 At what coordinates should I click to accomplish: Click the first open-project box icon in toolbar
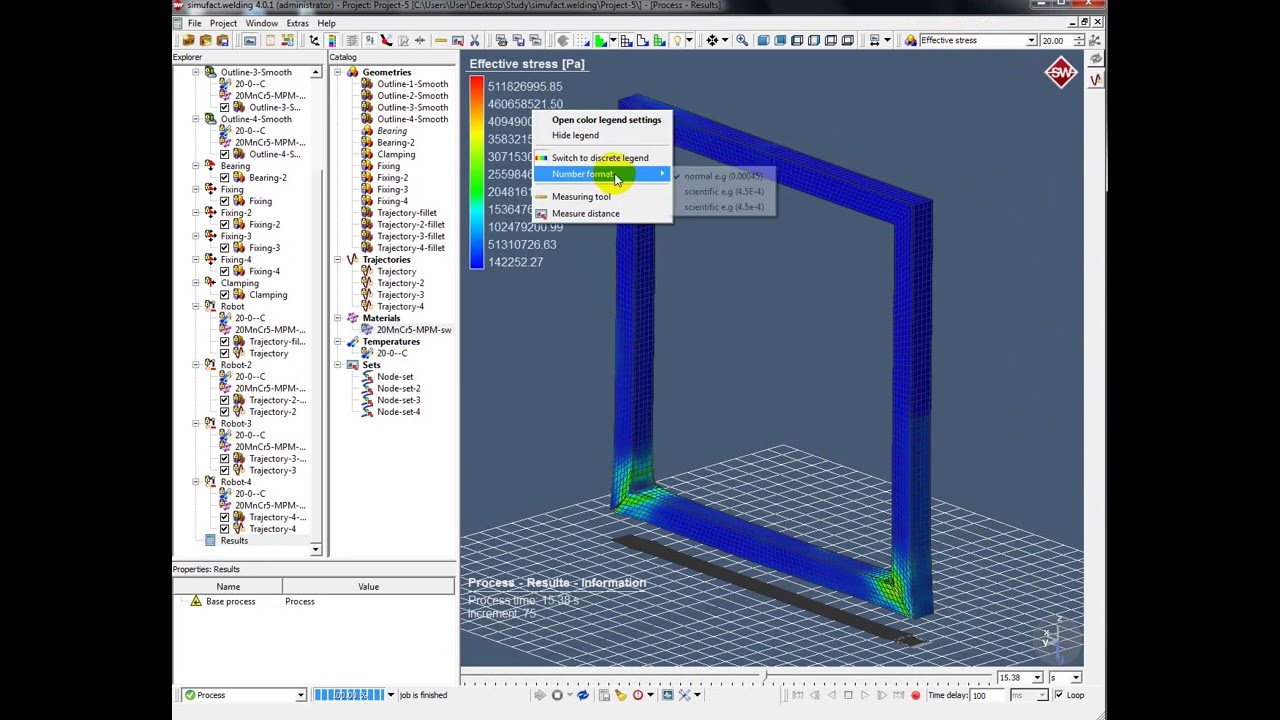[188, 40]
